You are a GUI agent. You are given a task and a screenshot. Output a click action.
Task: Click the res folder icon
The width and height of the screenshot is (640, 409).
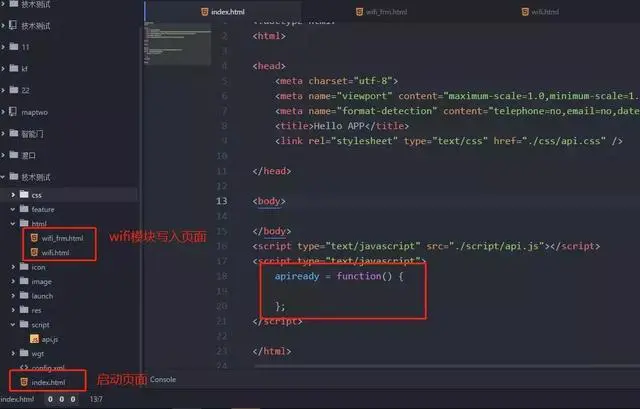[24, 309]
